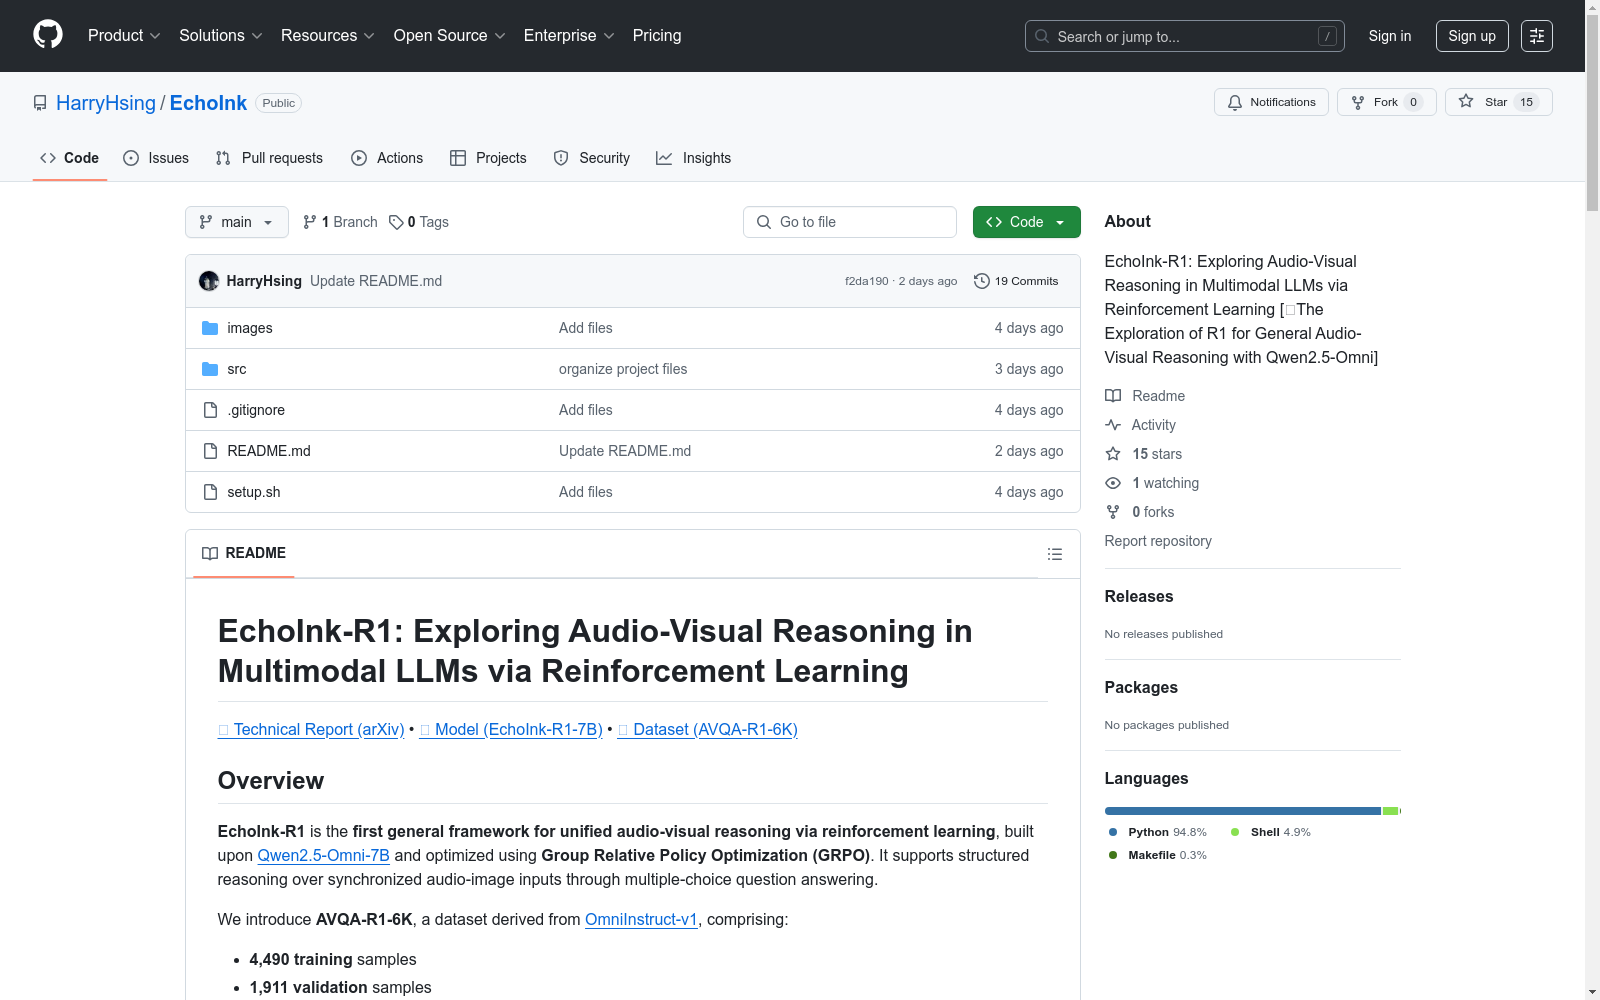Focus the Go to file input
This screenshot has height=1000, width=1600.
point(850,222)
